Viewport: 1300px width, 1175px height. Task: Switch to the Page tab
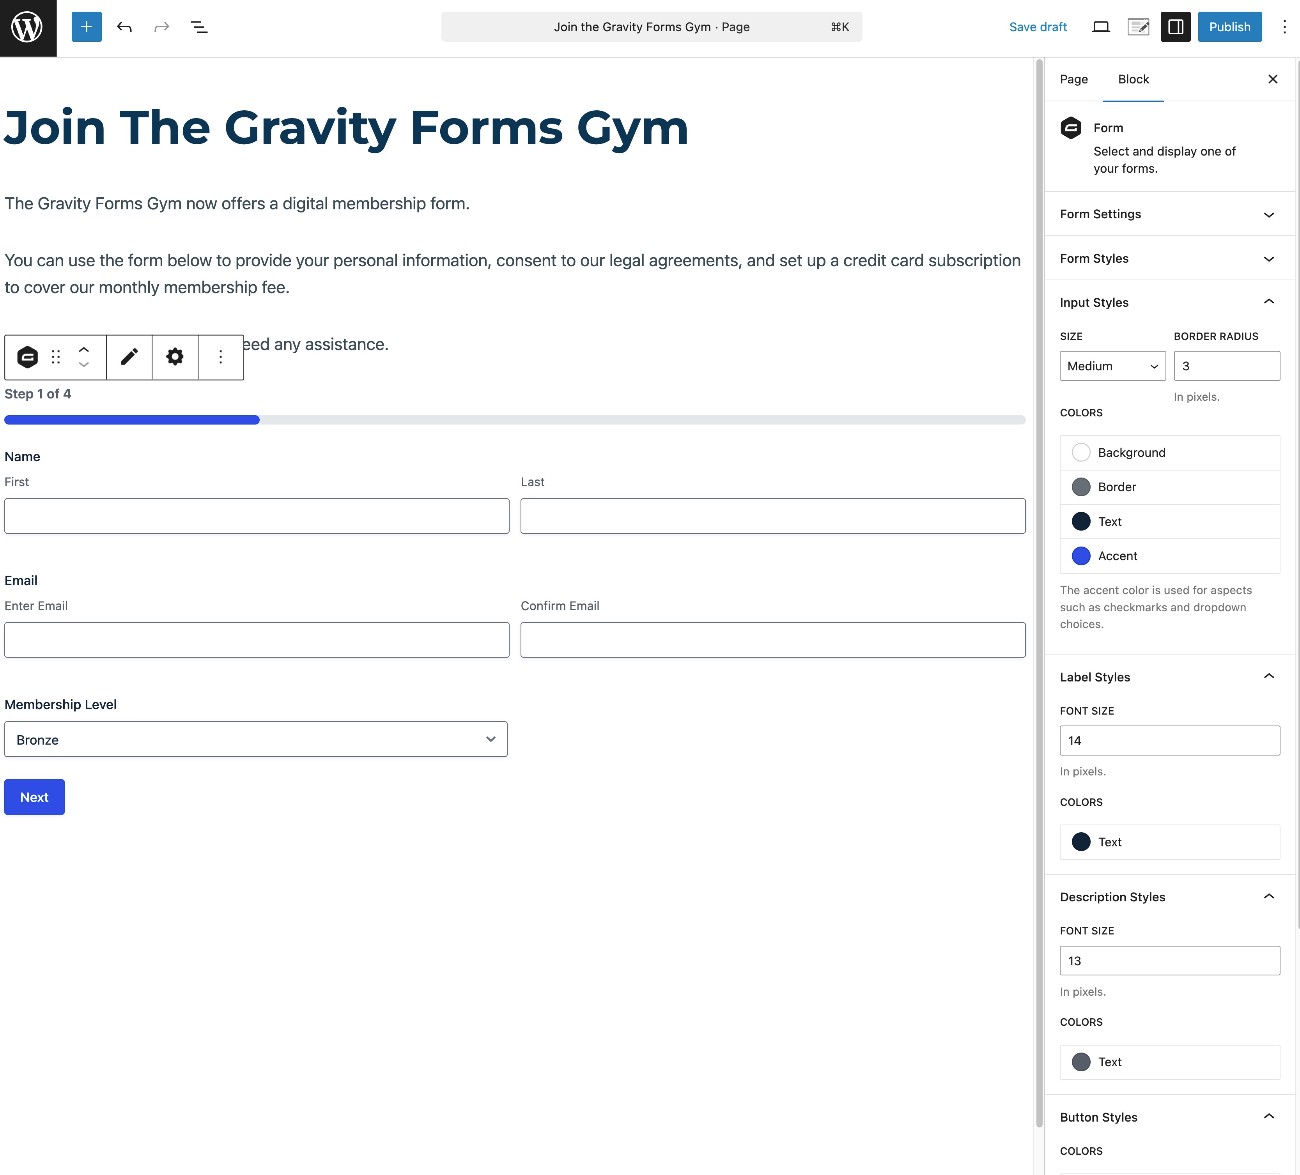(x=1073, y=79)
